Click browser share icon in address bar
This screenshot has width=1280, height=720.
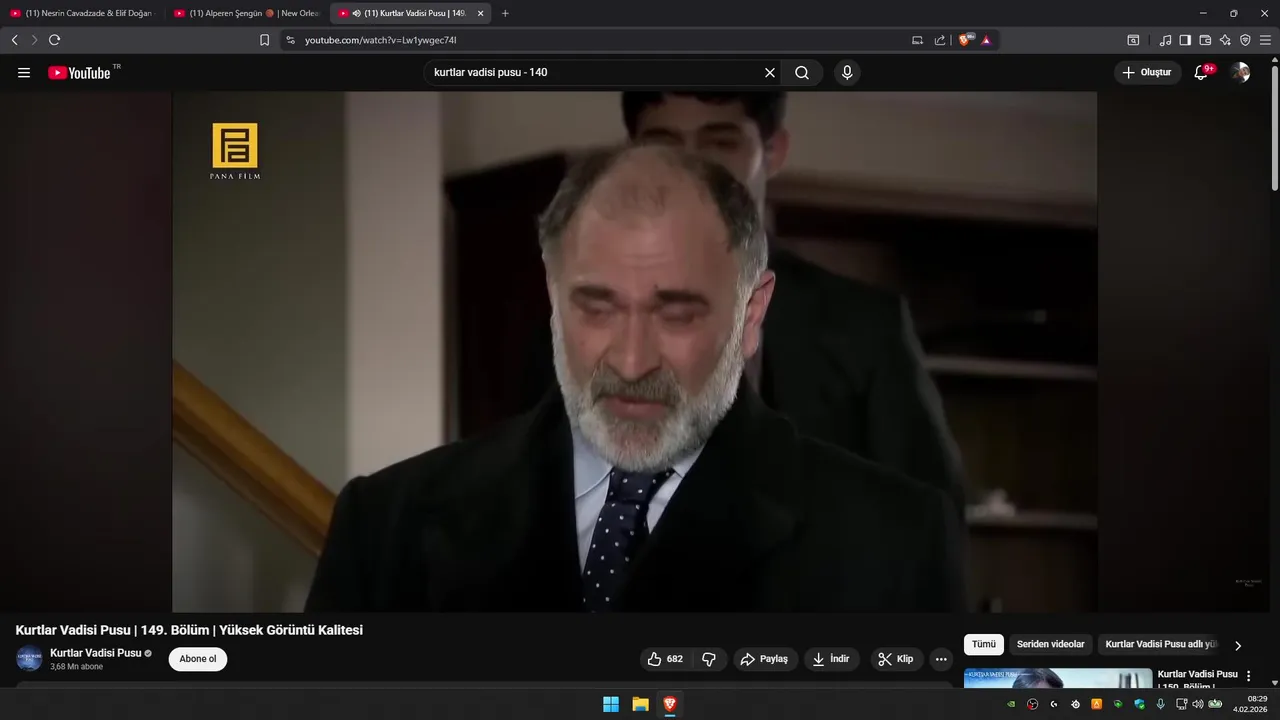point(940,40)
